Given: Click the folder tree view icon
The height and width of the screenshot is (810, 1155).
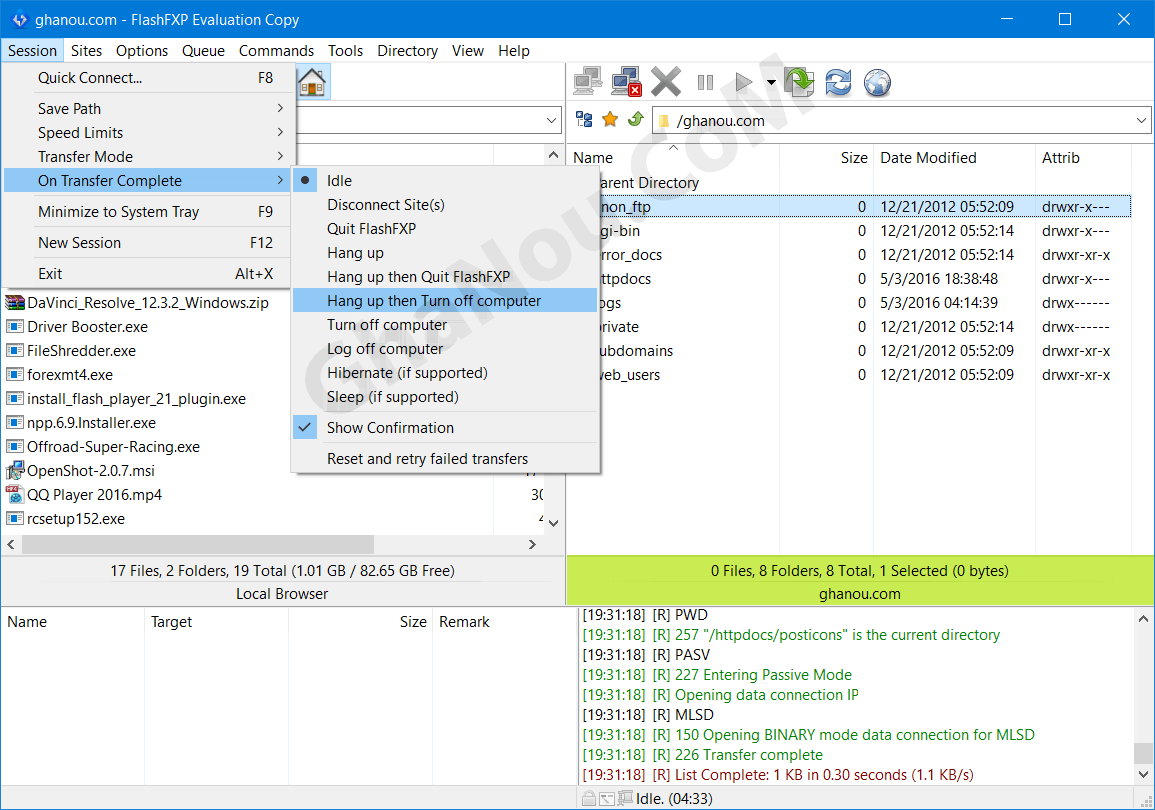Looking at the screenshot, I should coord(584,119).
